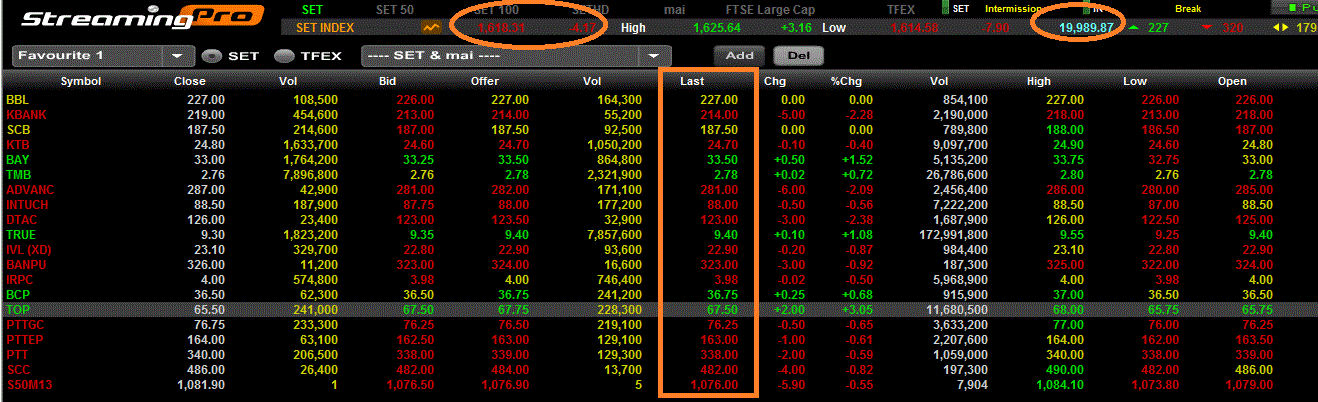
Task: Click PTT open value 339.00
Action: point(1255,355)
